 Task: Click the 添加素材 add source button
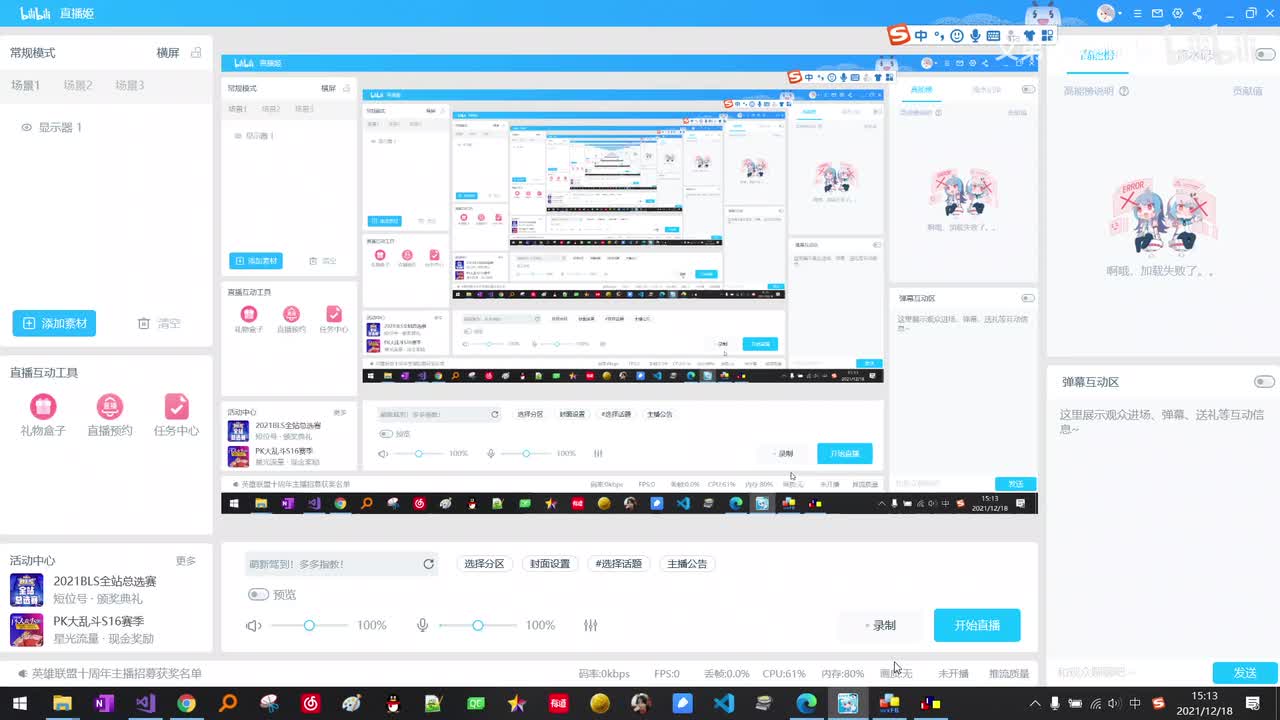point(54,323)
